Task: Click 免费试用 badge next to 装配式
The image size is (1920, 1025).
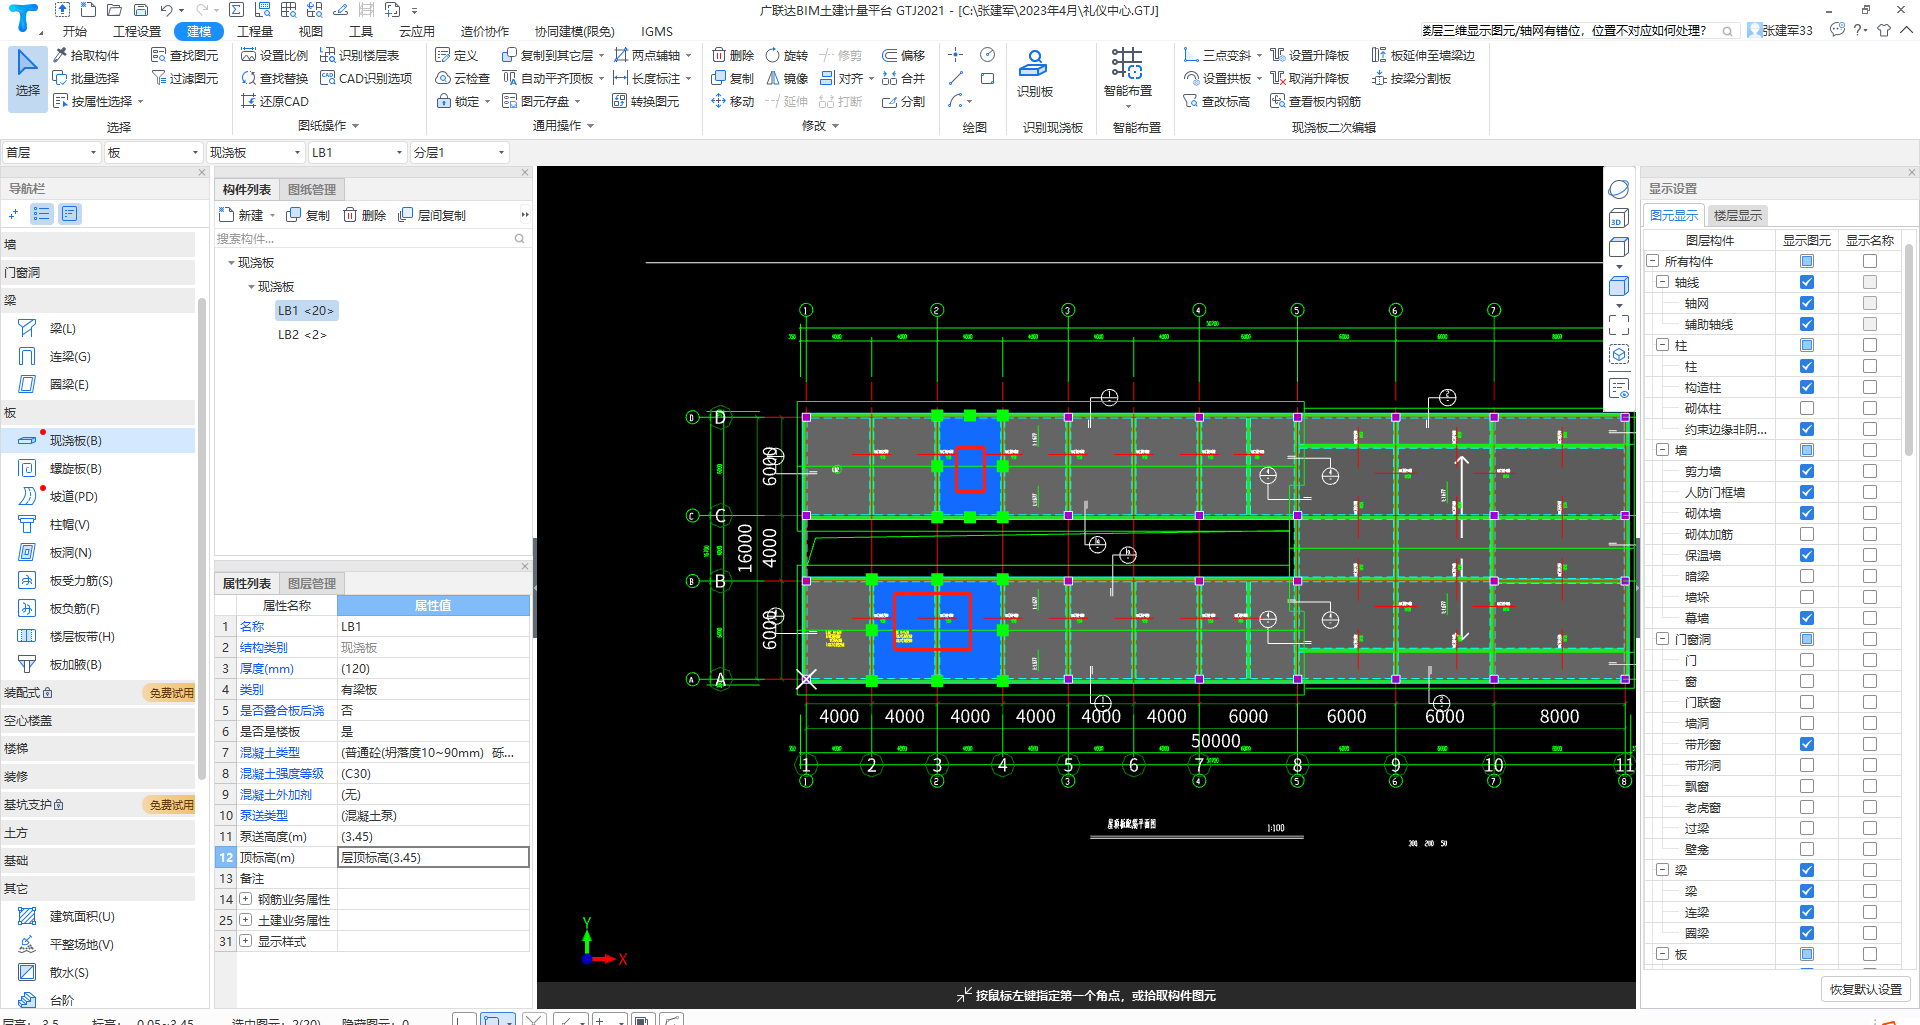Action: click(x=171, y=693)
